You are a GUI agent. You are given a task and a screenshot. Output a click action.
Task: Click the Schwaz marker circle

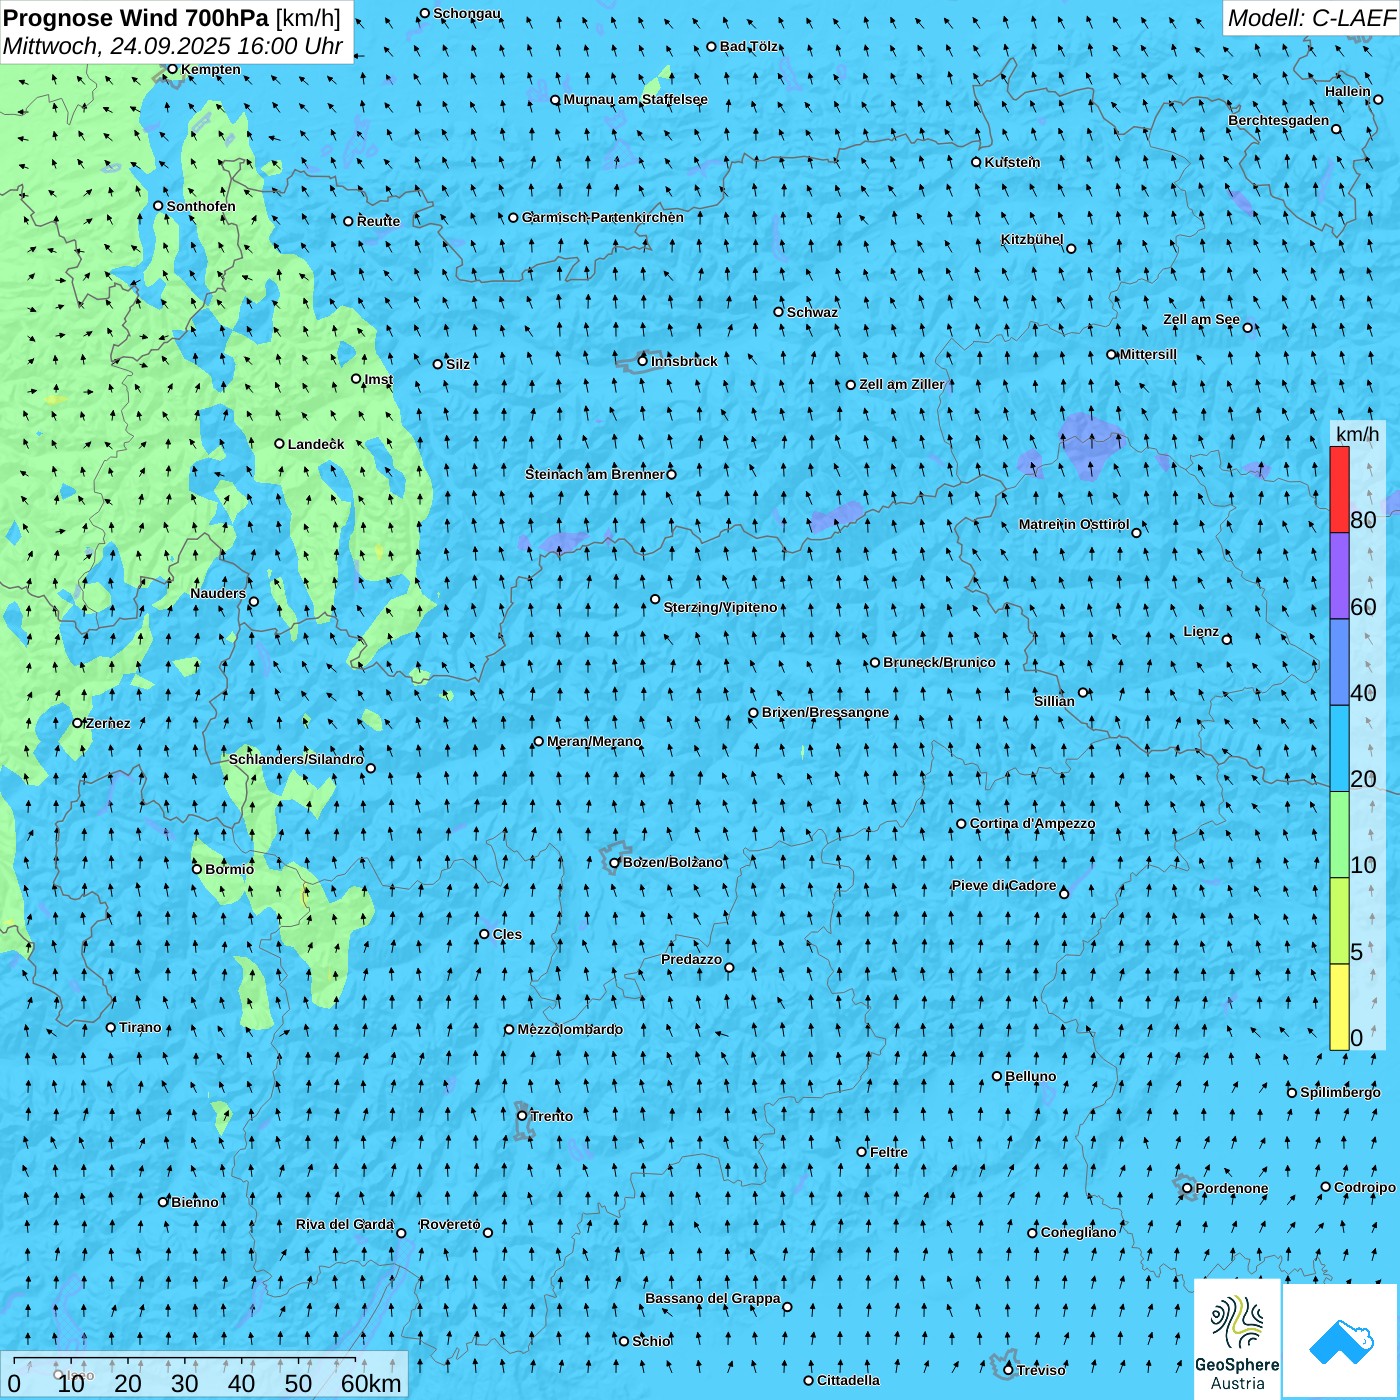click(x=778, y=312)
